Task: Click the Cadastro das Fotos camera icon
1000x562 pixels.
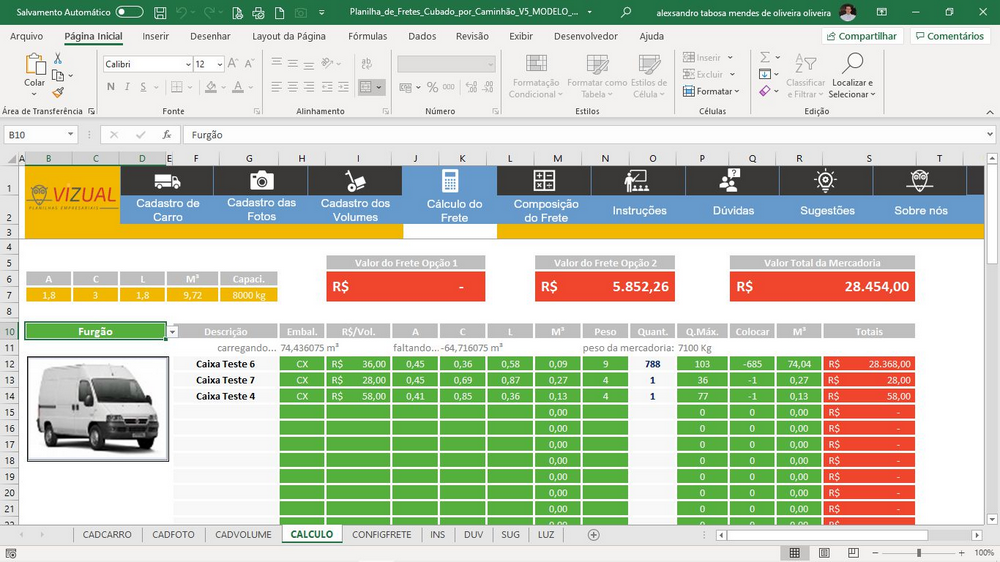Action: tap(261, 181)
